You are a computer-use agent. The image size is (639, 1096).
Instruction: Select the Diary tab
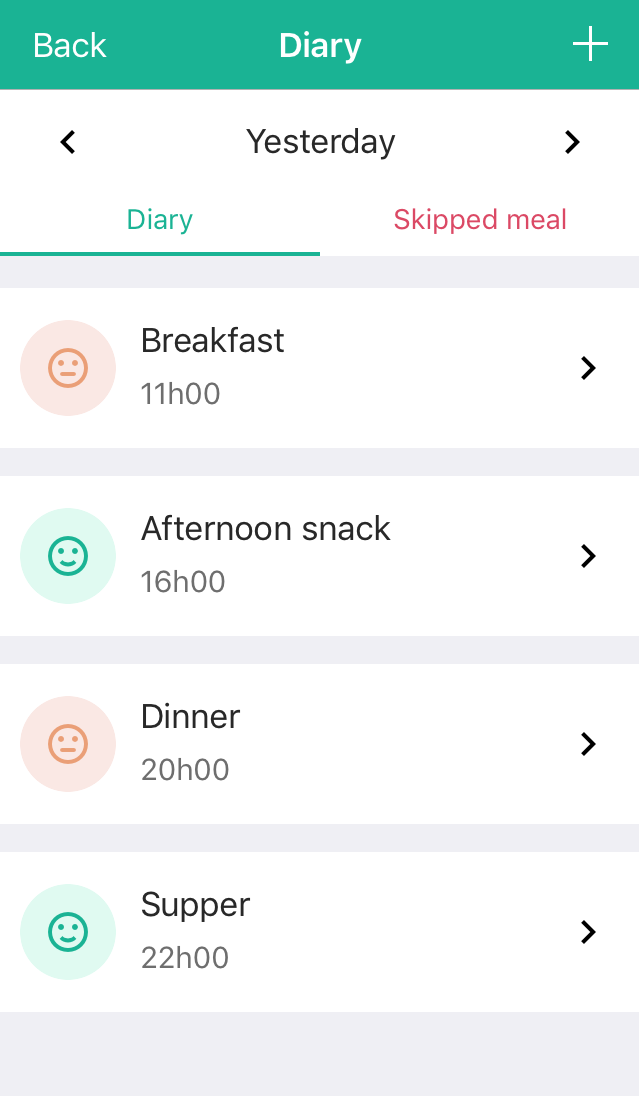point(159,220)
